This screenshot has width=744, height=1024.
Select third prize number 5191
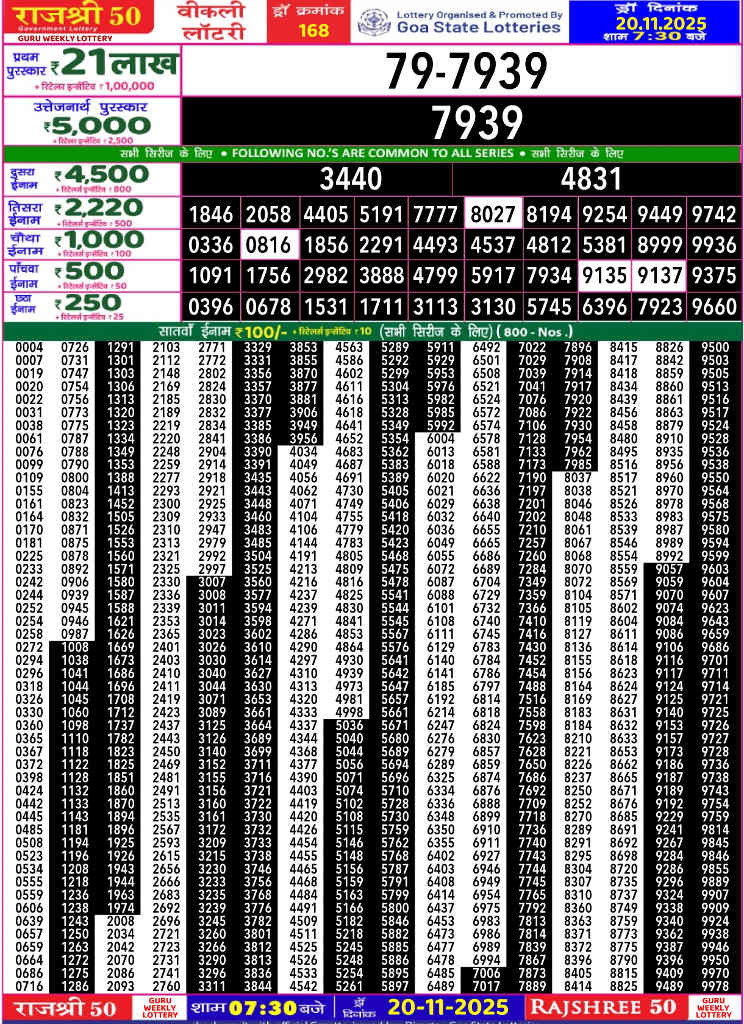pos(381,214)
